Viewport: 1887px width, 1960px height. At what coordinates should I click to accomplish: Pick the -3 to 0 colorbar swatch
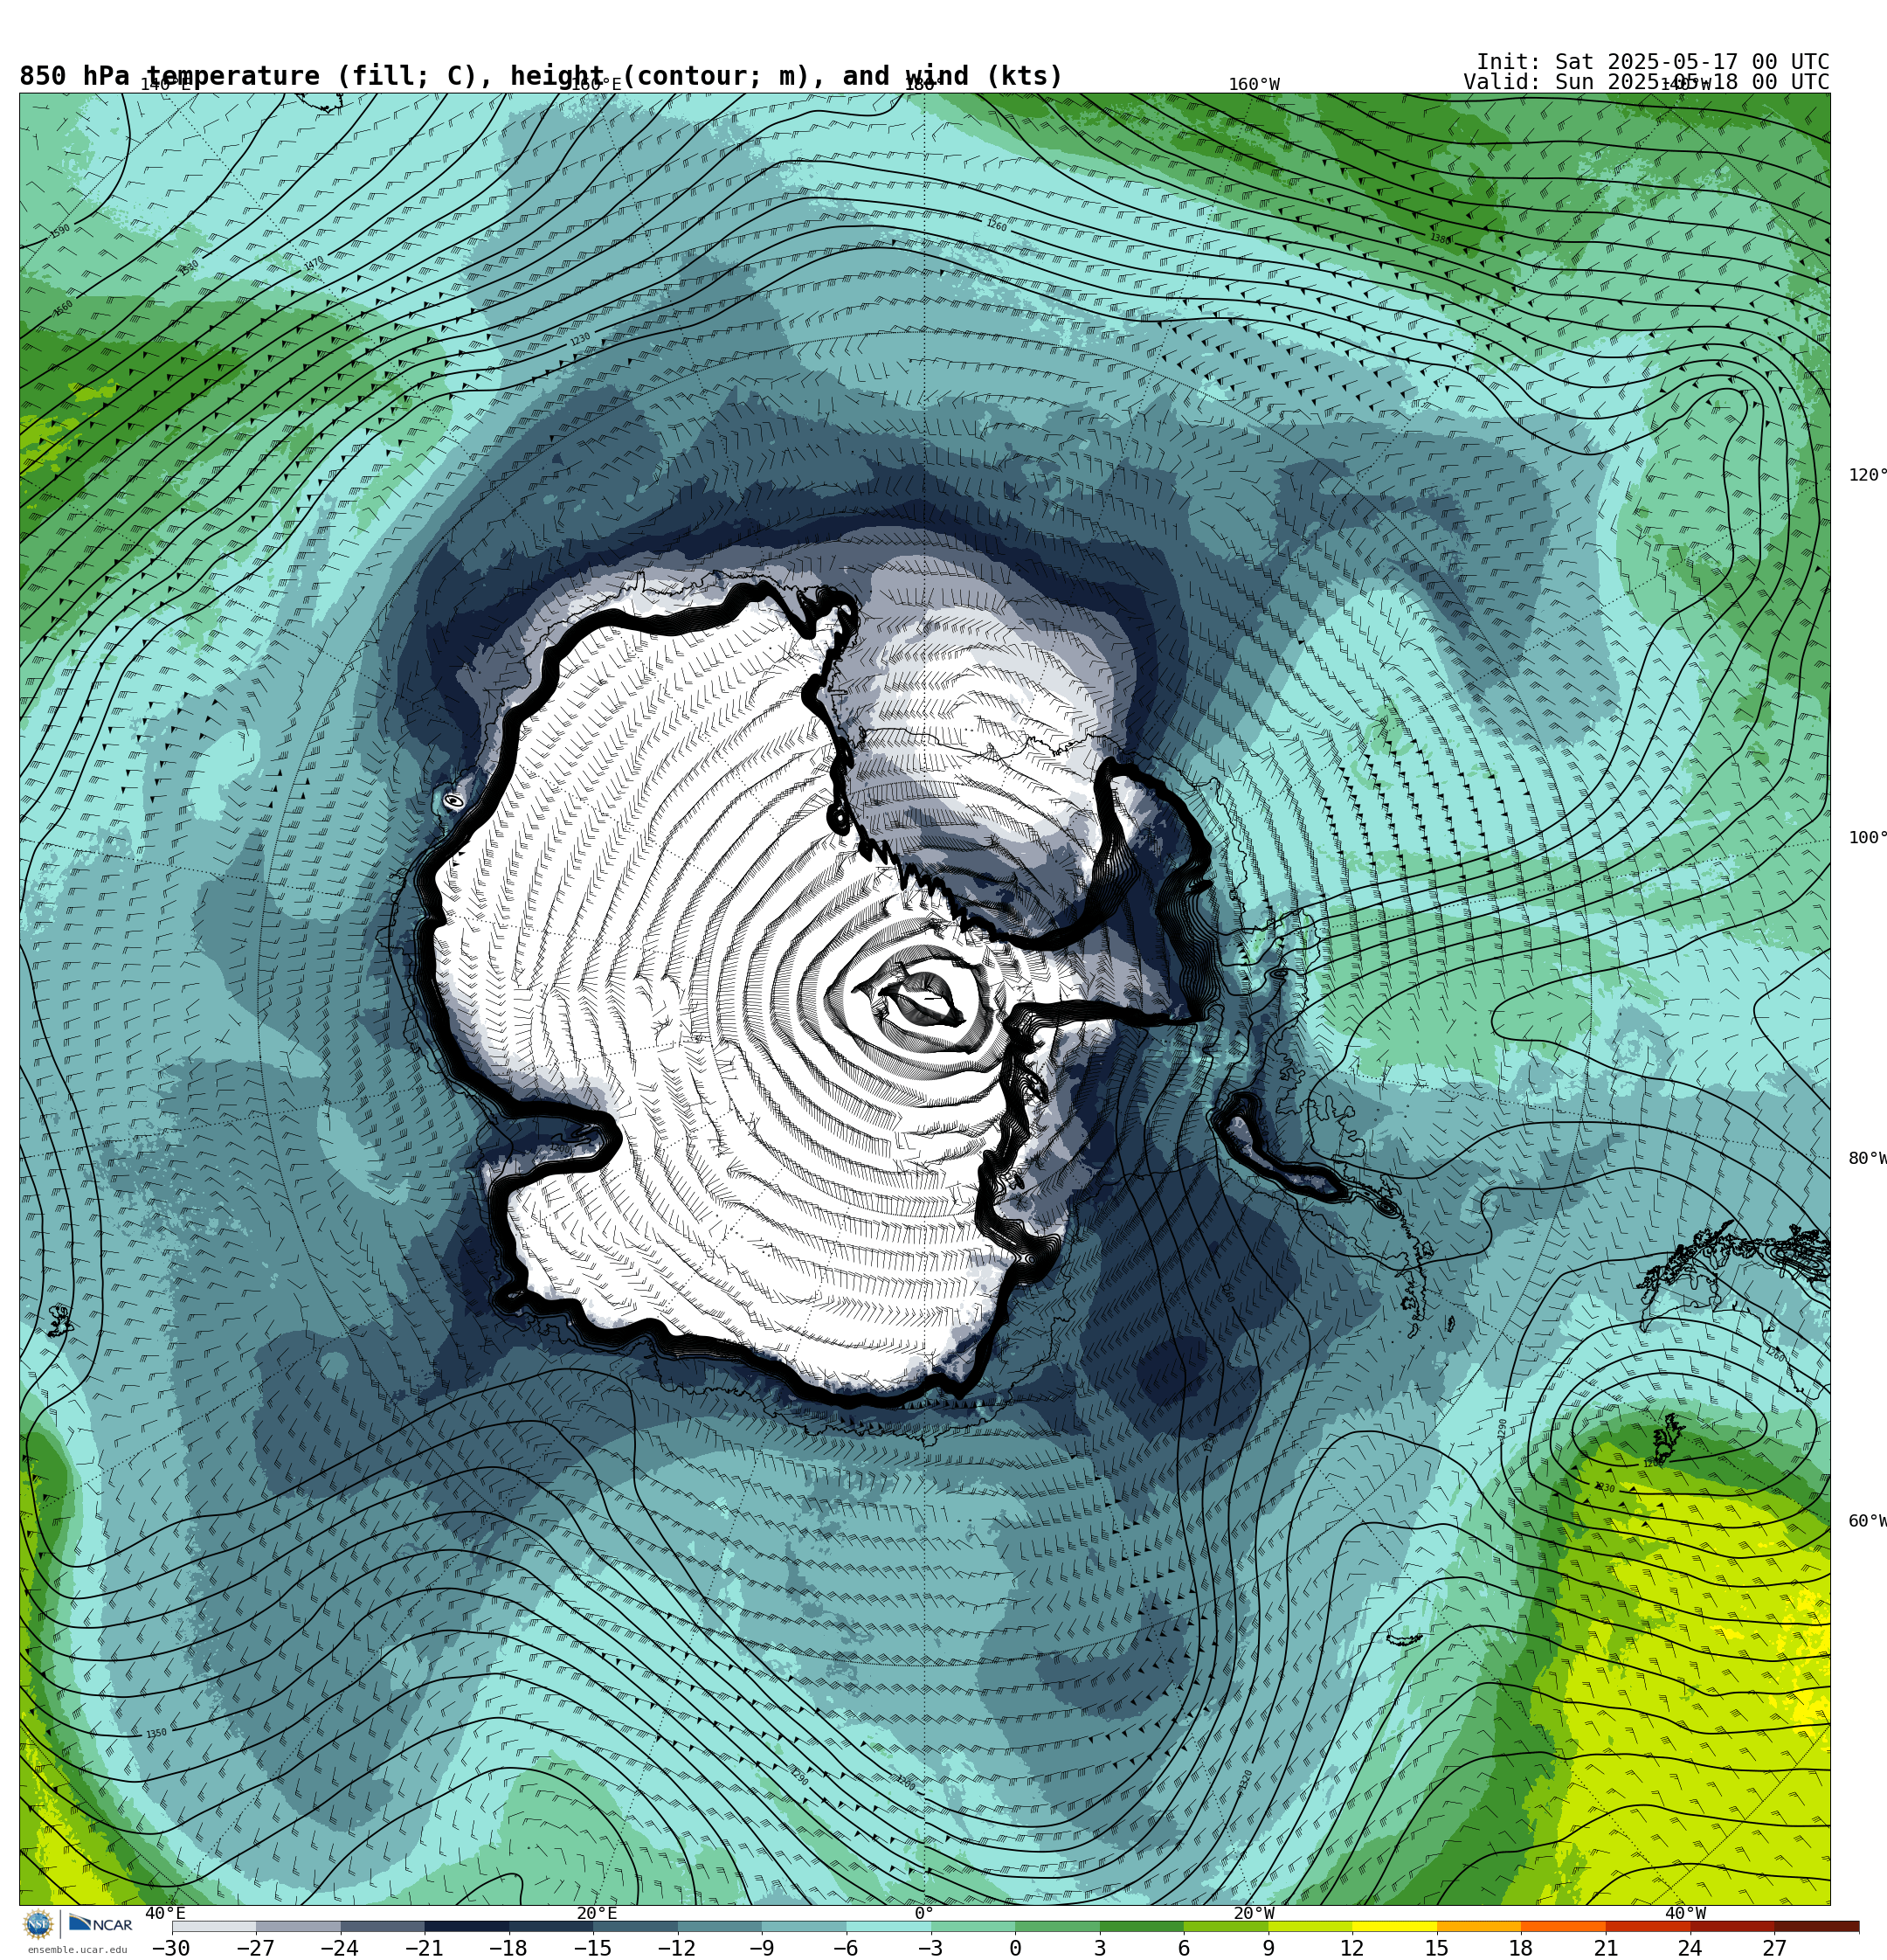pyautogui.click(x=973, y=1926)
